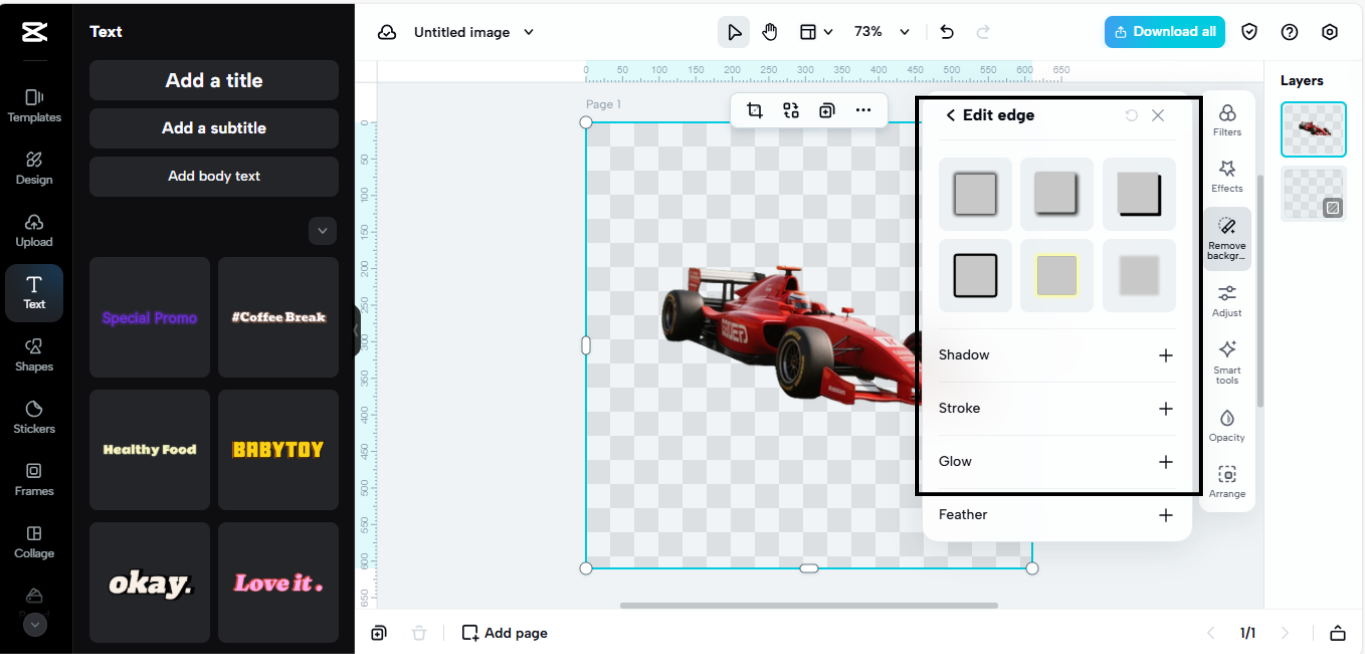
Task: Expand the Stroke edge option
Action: [1165, 409]
